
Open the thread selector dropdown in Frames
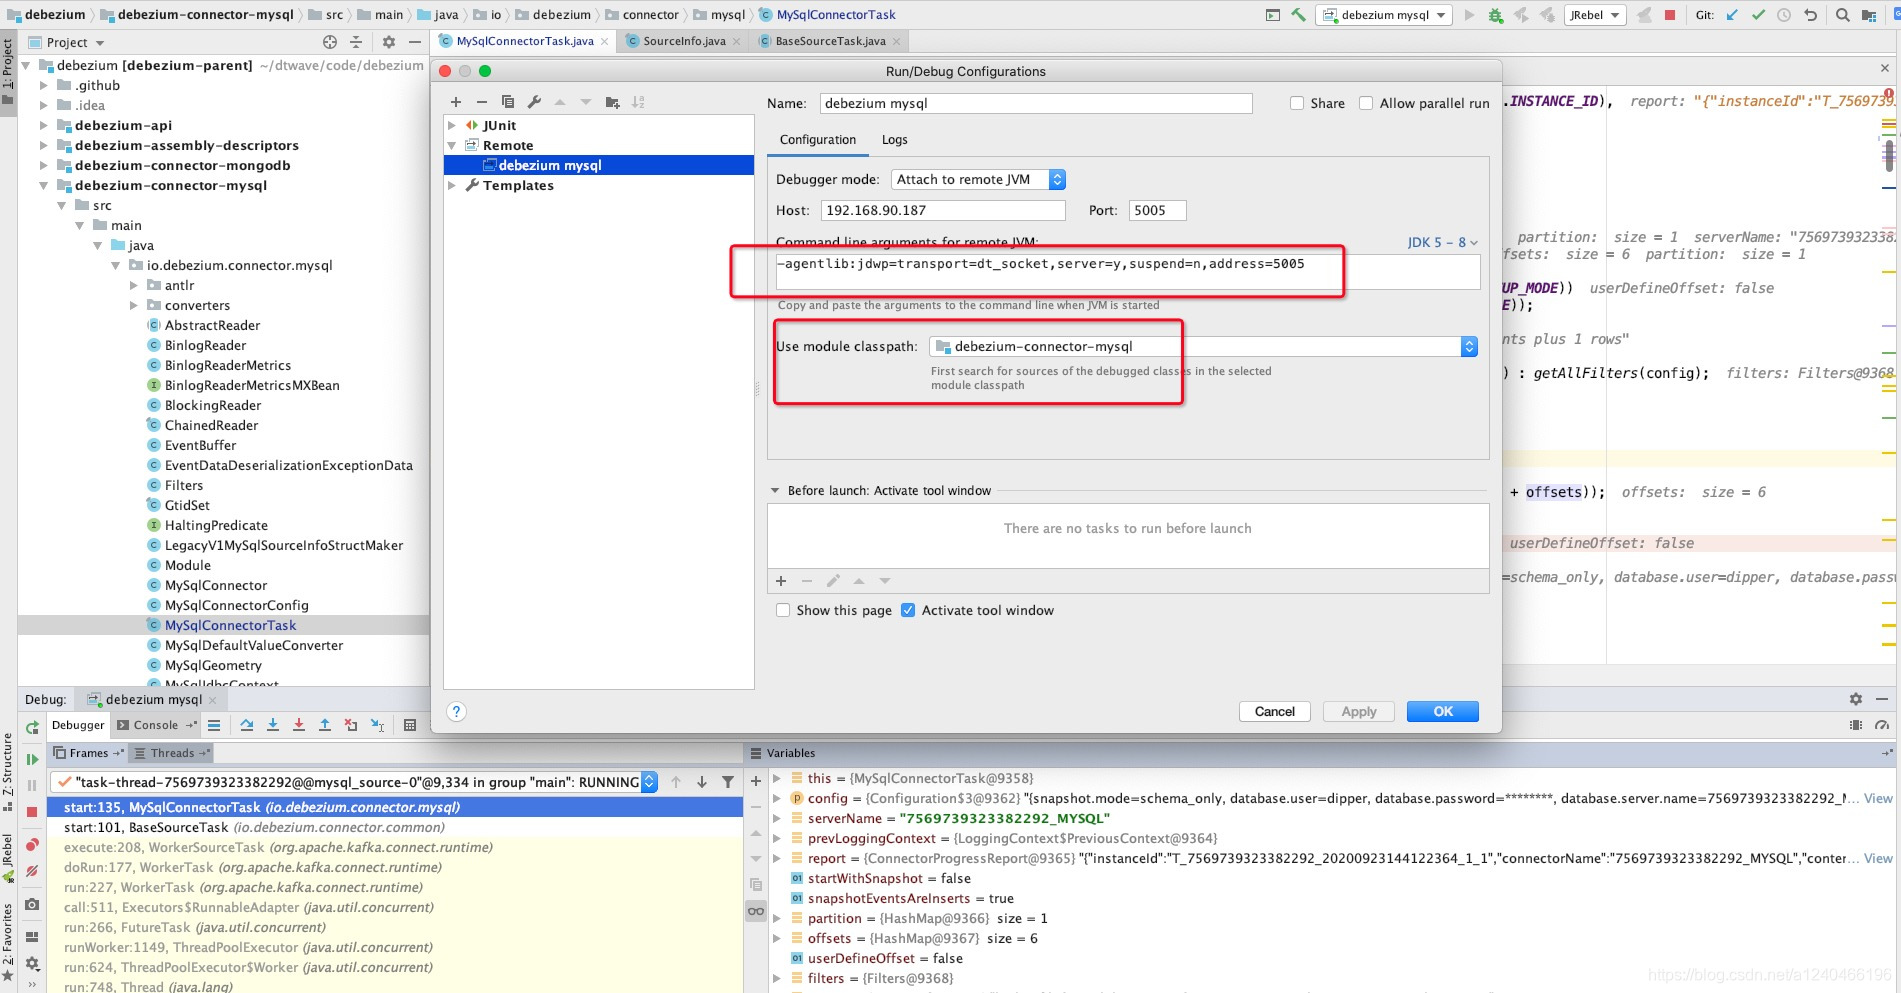650,782
